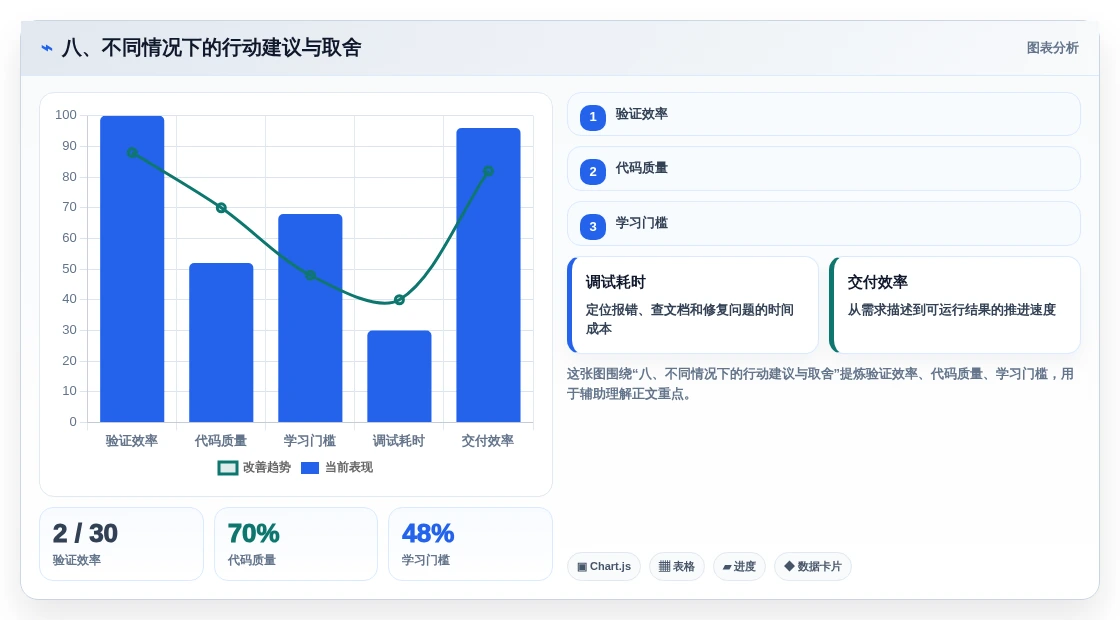This screenshot has width=1120, height=620.
Task: Click the number 2 badge for 代码质量
Action: [593, 171]
